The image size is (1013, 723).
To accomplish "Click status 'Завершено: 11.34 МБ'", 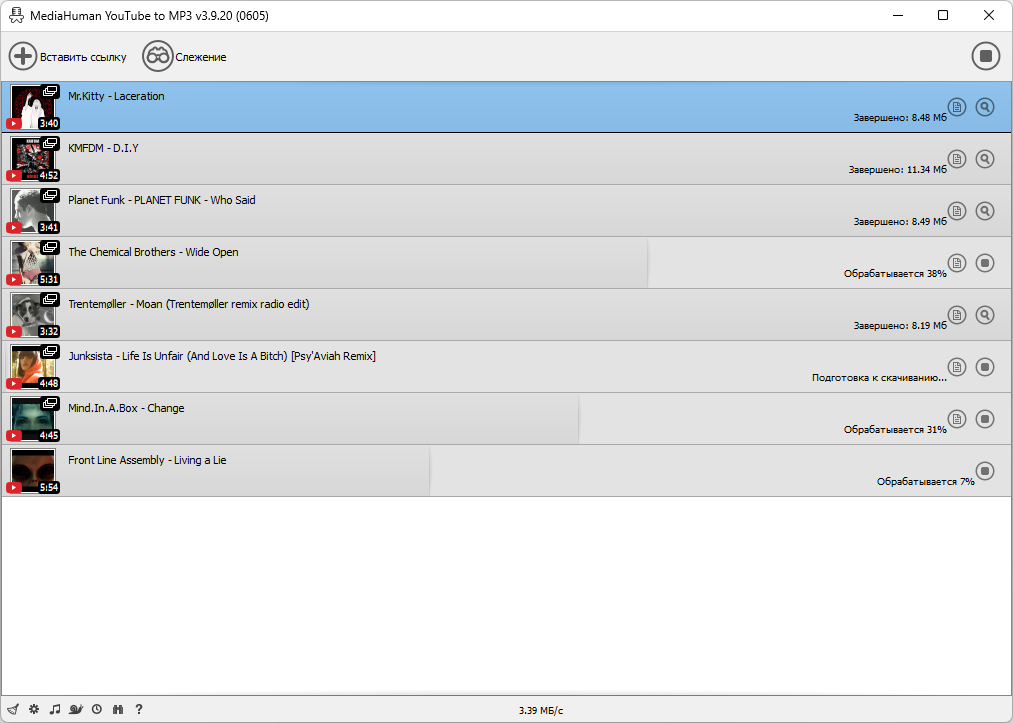I will 897,170.
